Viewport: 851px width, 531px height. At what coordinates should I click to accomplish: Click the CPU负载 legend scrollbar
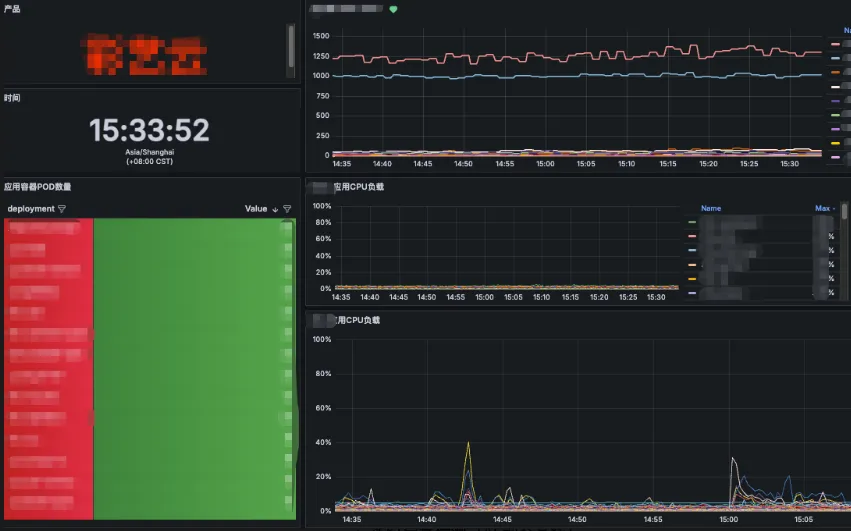pos(844,211)
